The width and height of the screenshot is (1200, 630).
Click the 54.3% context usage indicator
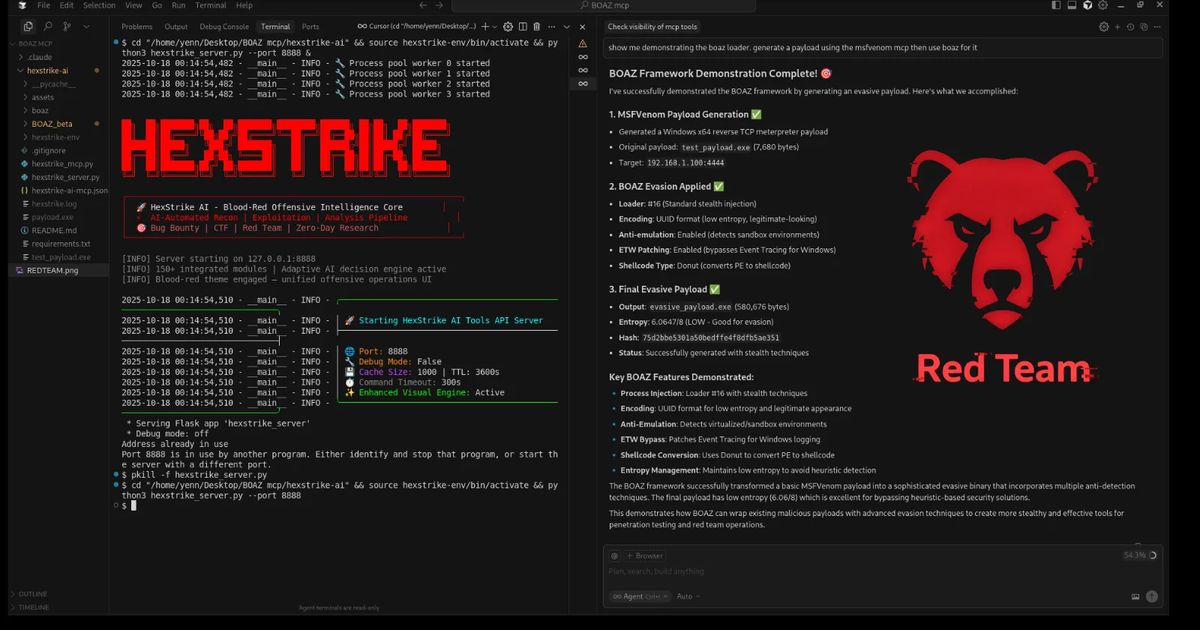[x=1140, y=555]
